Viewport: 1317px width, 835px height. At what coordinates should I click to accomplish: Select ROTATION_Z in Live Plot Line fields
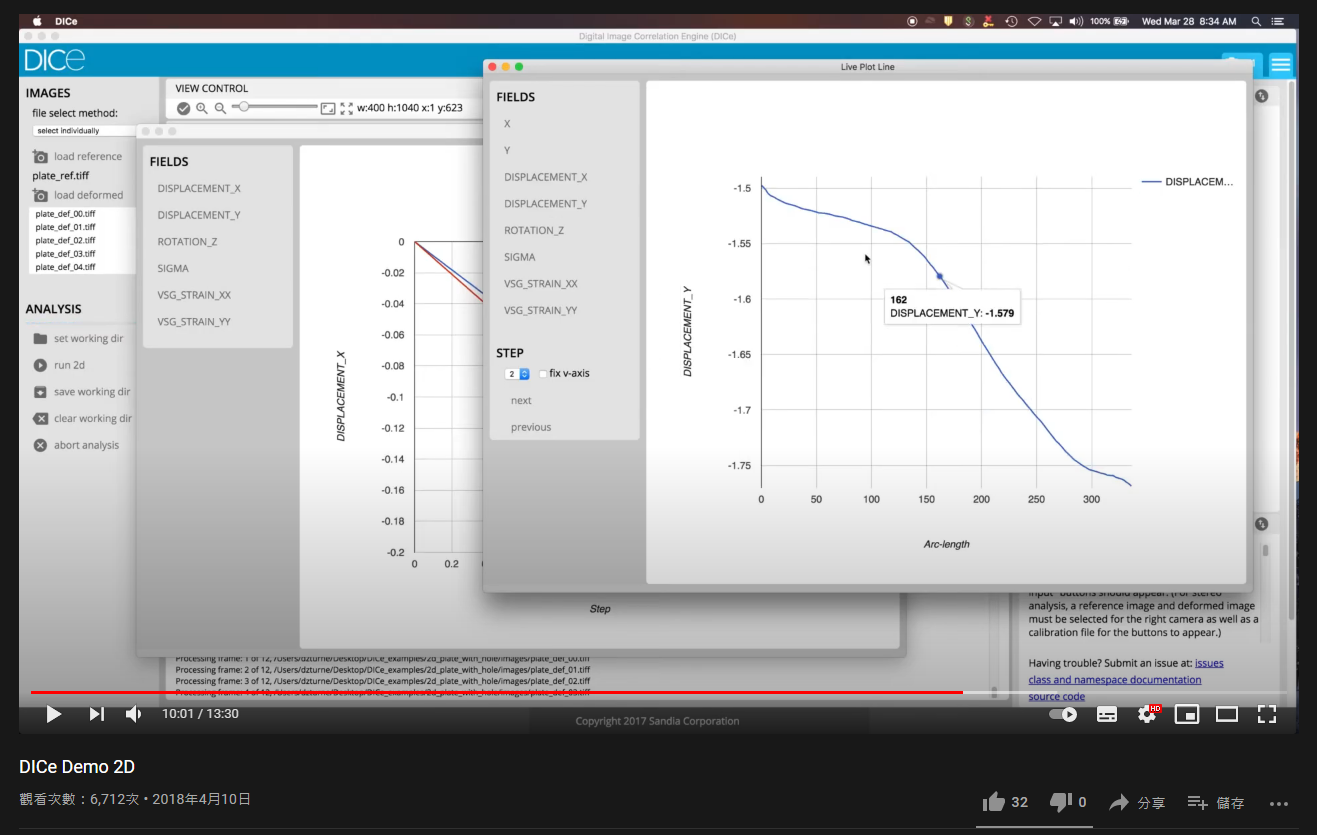(534, 230)
